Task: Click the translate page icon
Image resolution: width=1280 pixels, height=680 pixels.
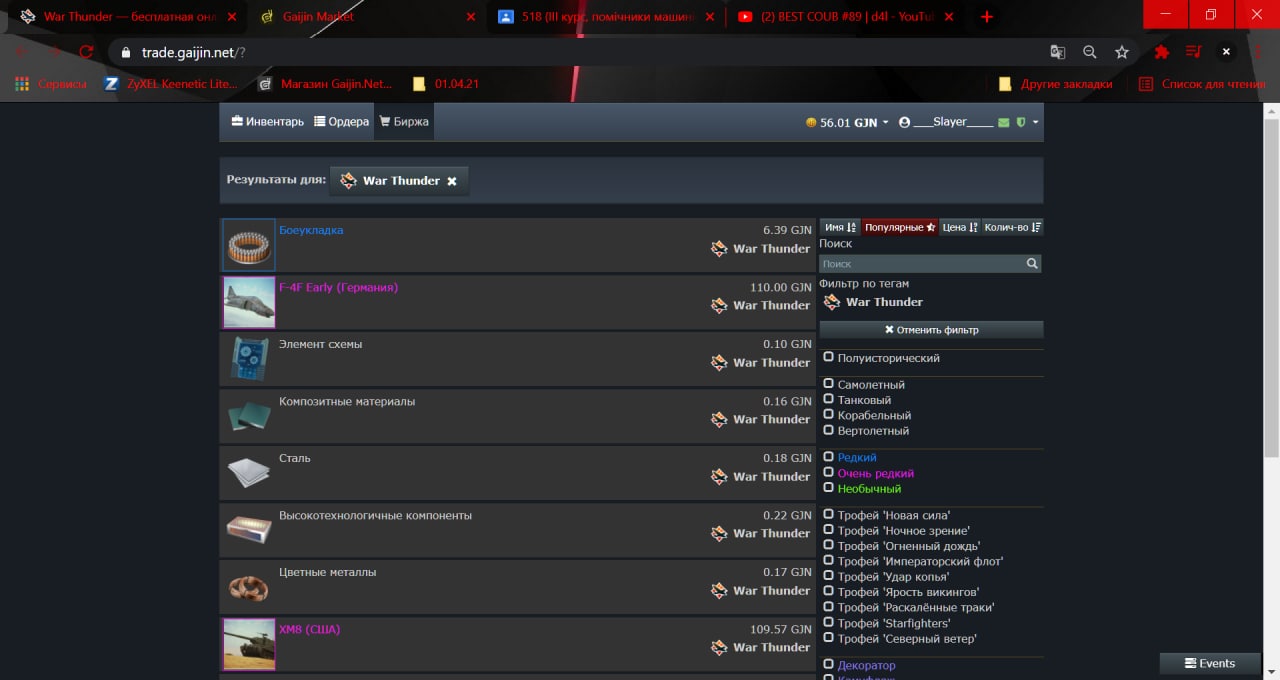Action: (x=1057, y=52)
